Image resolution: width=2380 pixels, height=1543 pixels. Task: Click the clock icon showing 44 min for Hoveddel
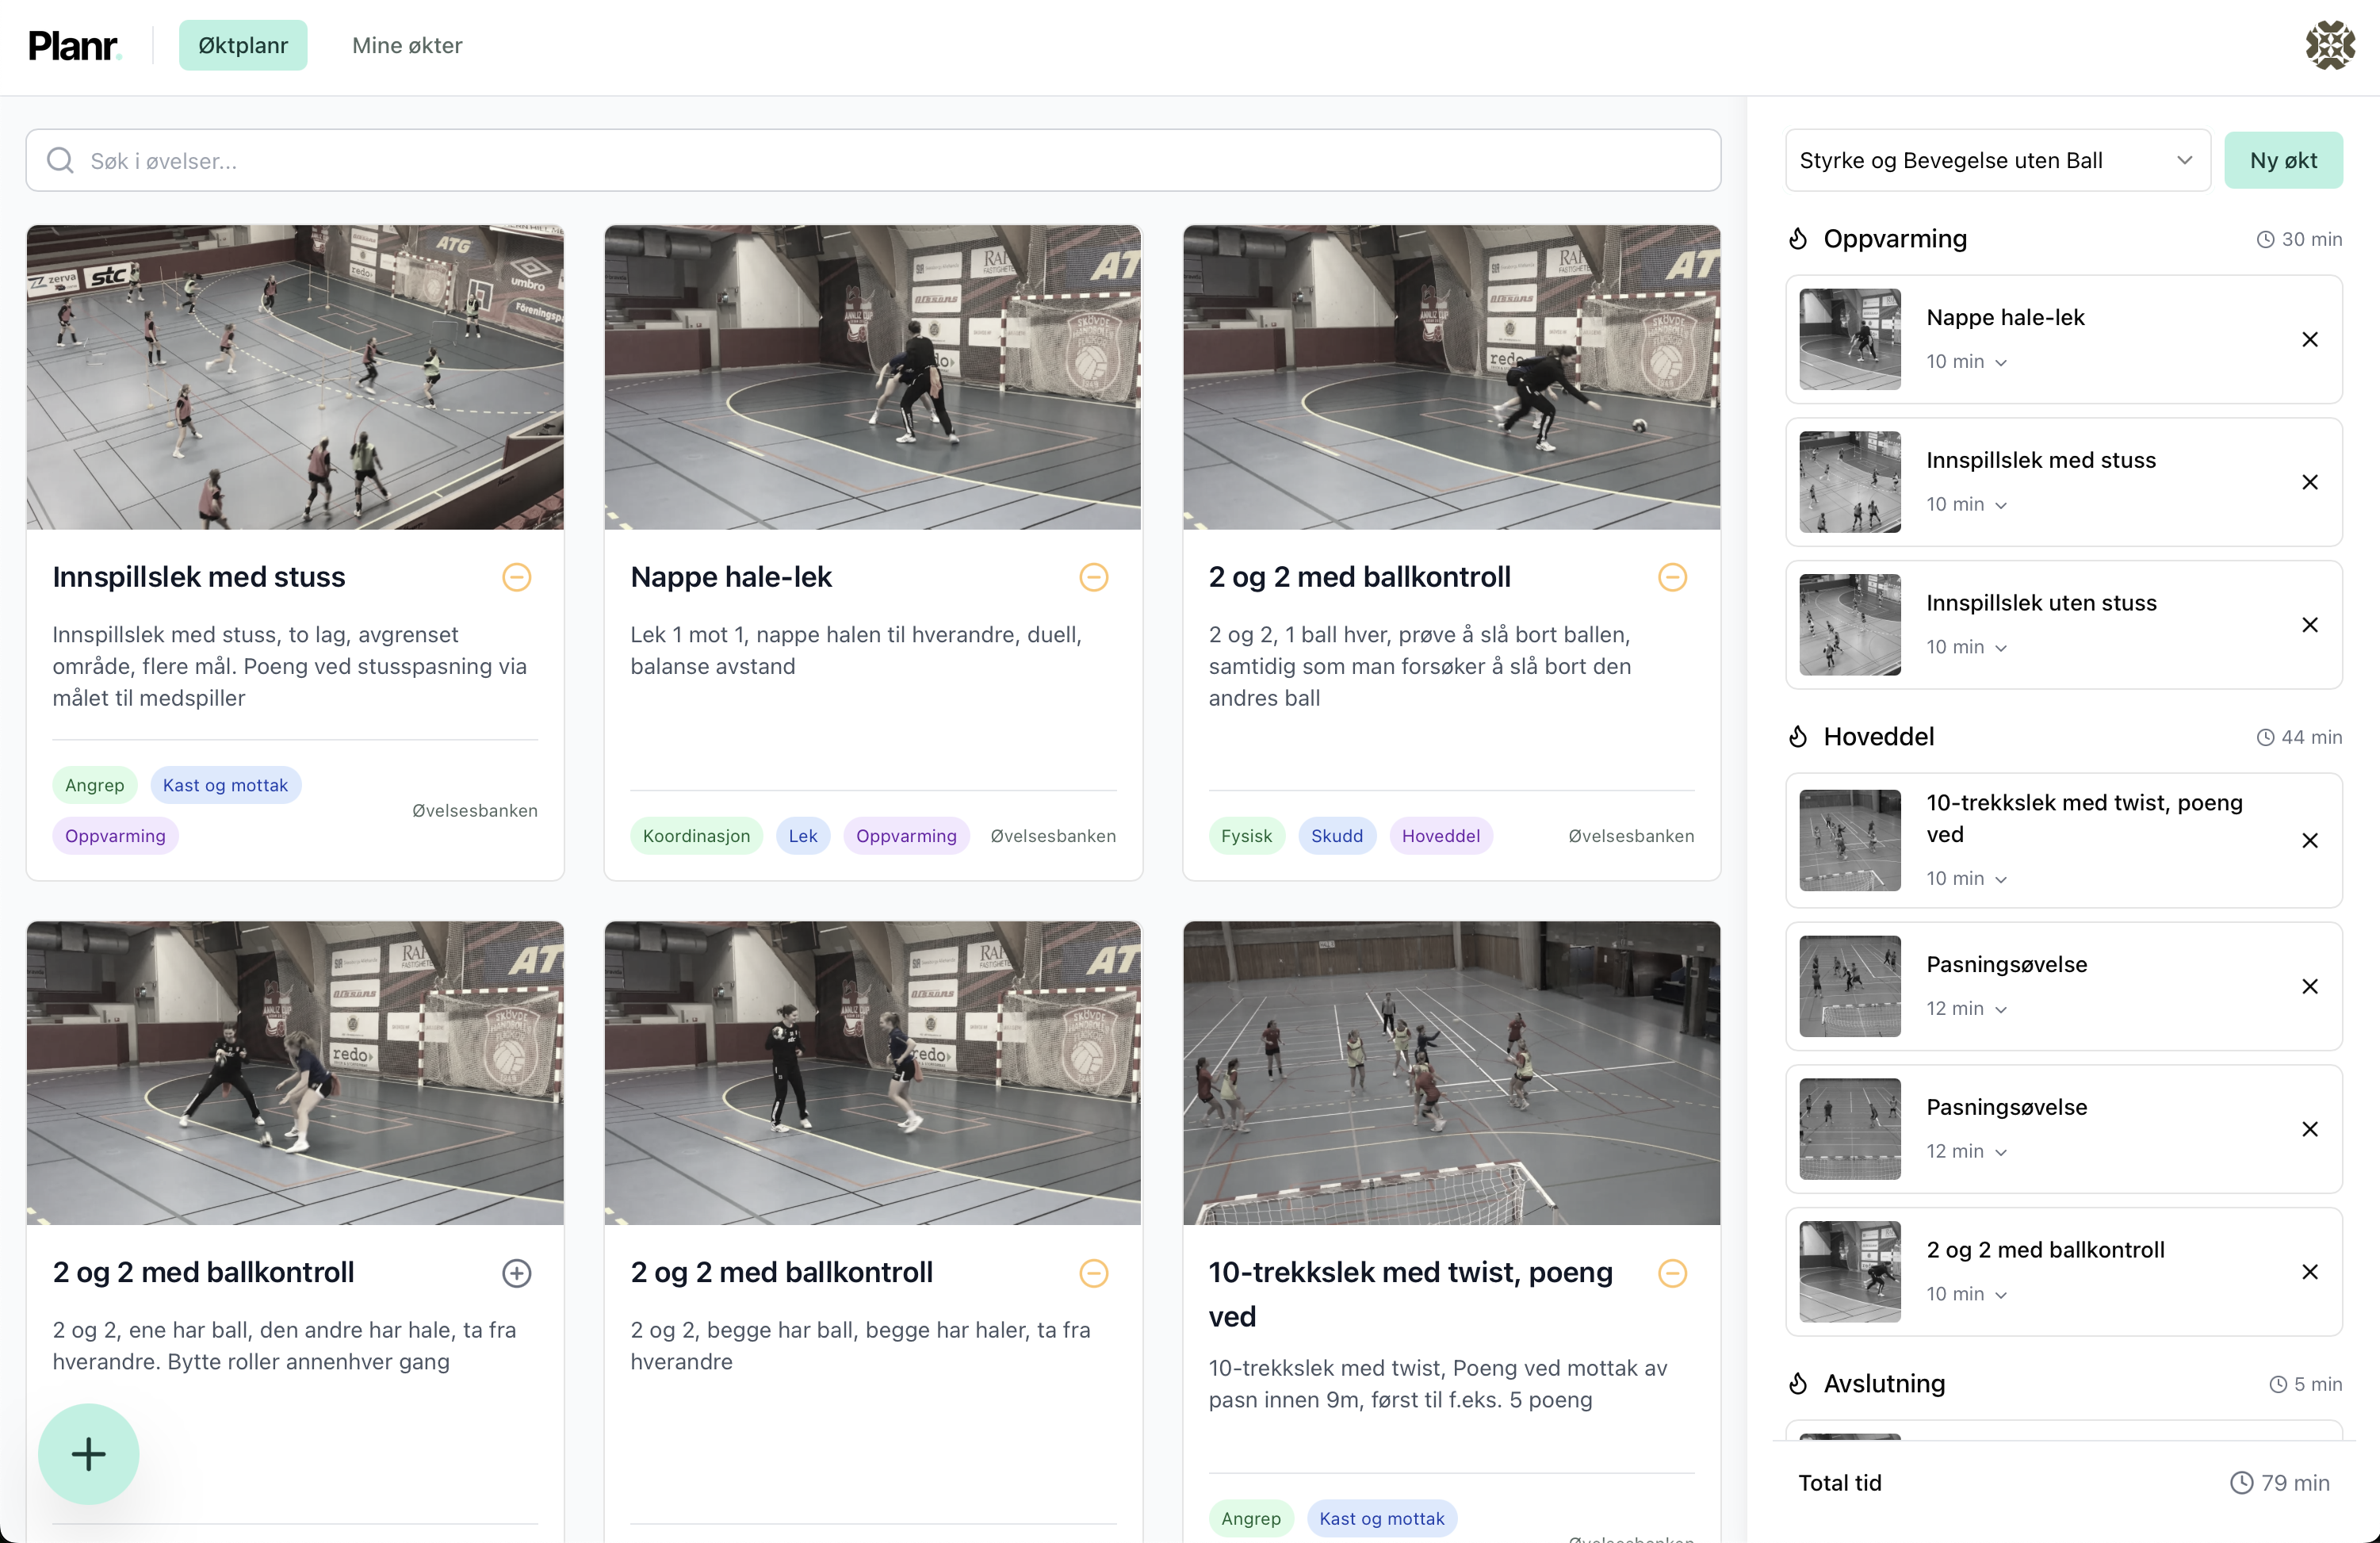[x=2266, y=737]
